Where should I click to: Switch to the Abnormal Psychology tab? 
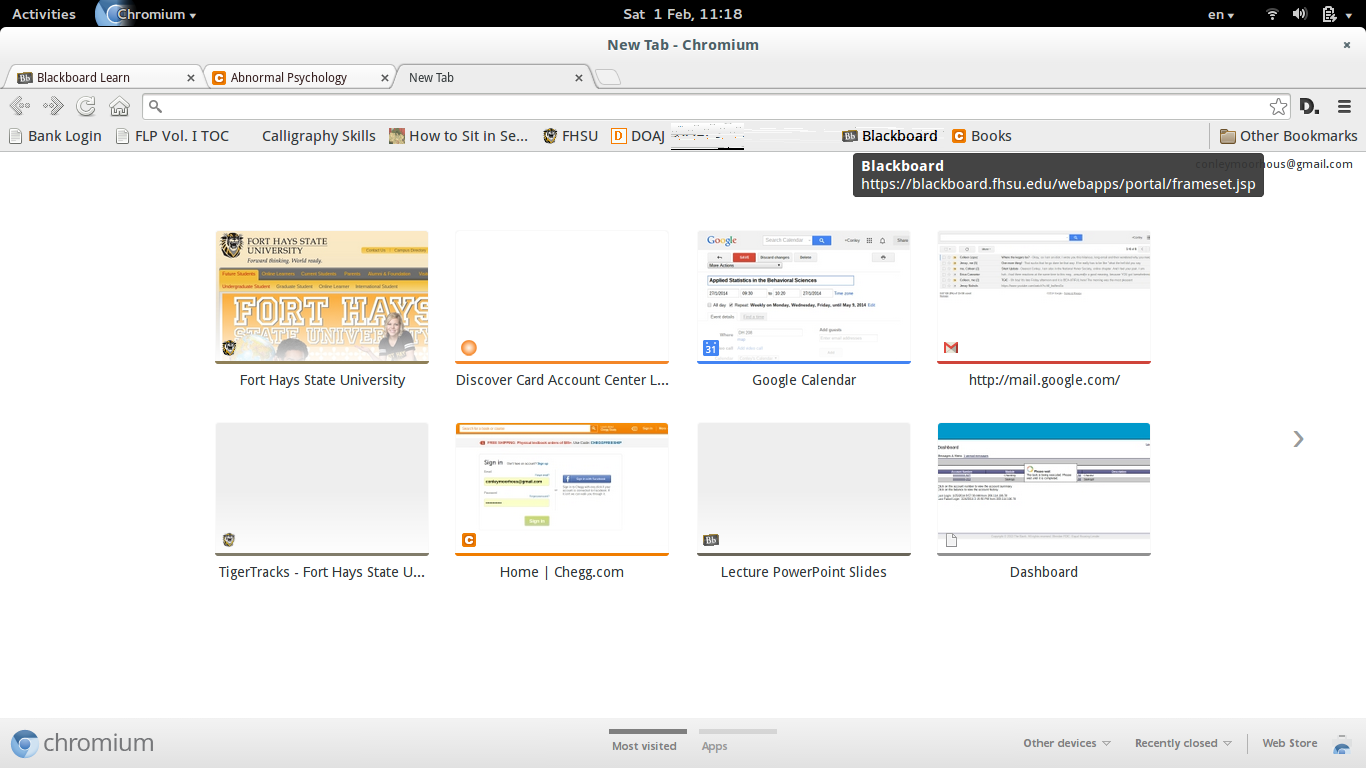click(295, 77)
